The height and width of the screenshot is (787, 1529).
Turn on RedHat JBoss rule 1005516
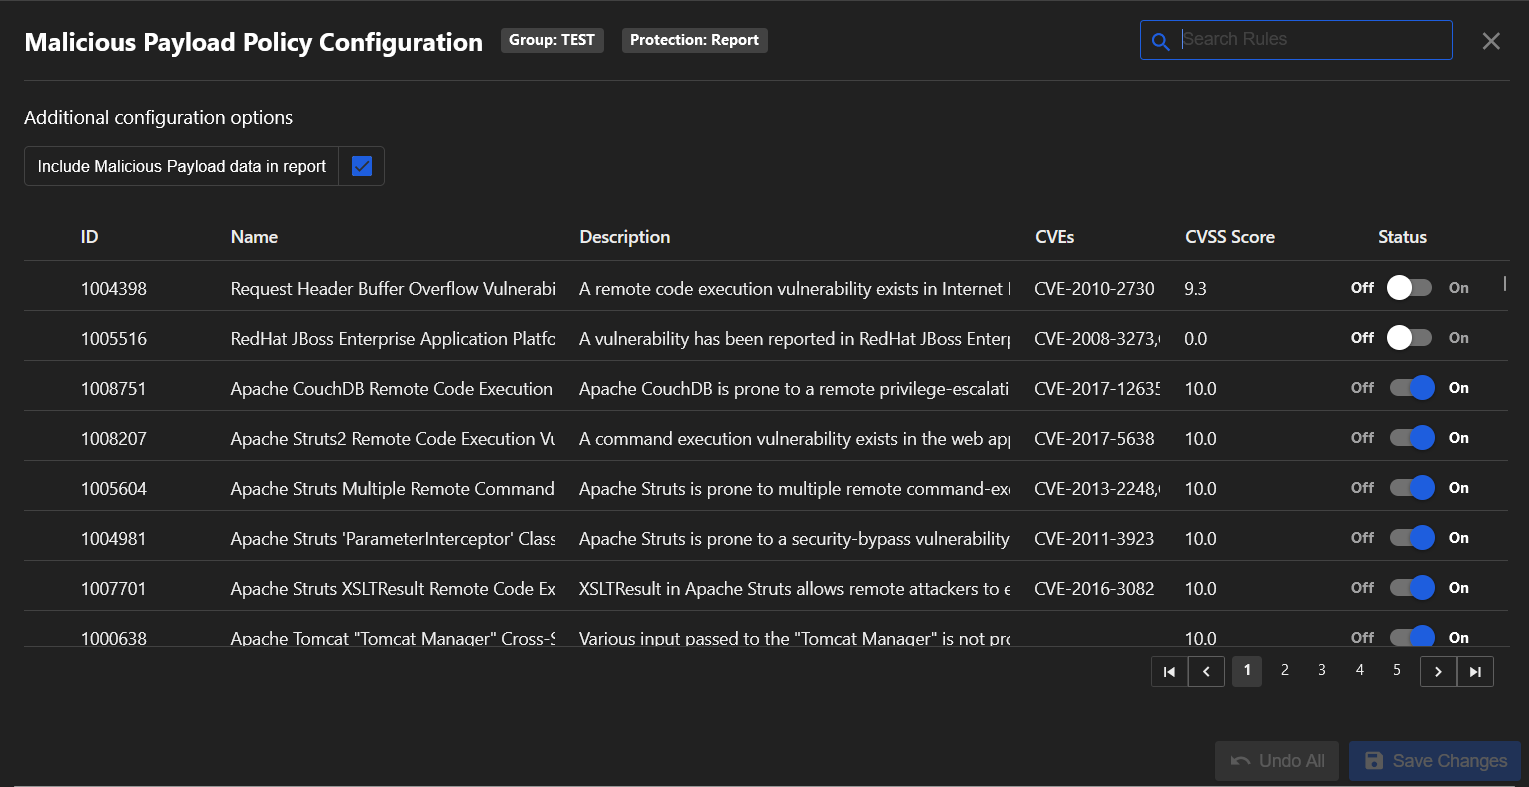point(1410,338)
